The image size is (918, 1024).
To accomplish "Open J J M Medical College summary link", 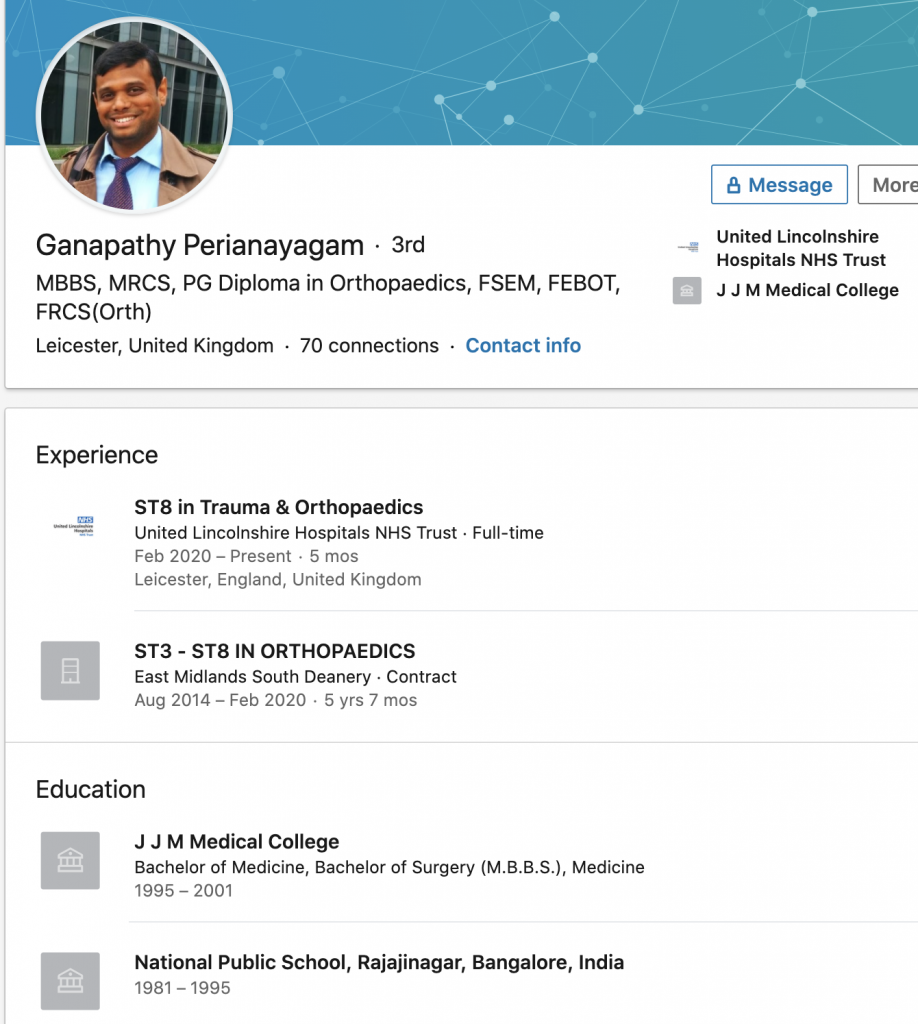I will (x=807, y=290).
